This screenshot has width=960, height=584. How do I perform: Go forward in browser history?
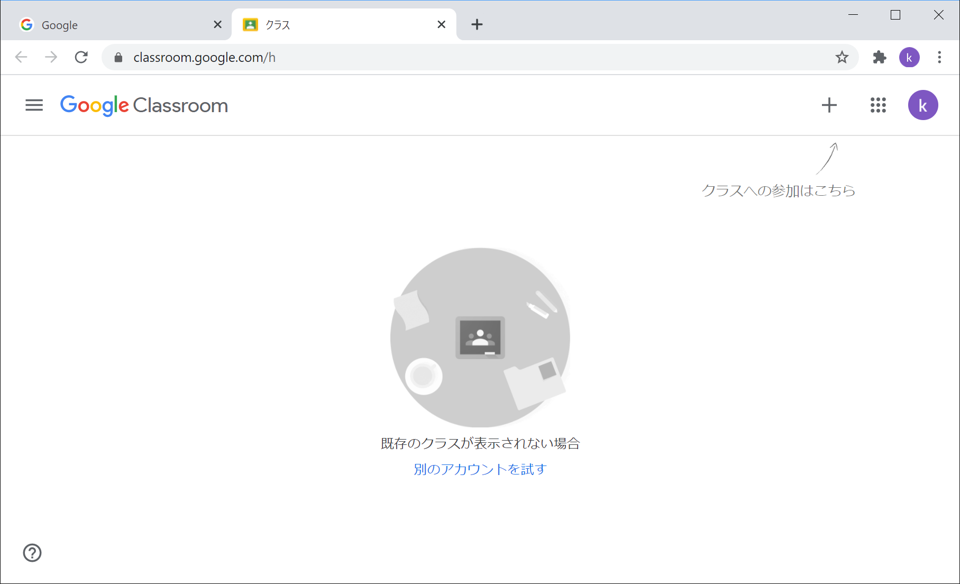(51, 57)
